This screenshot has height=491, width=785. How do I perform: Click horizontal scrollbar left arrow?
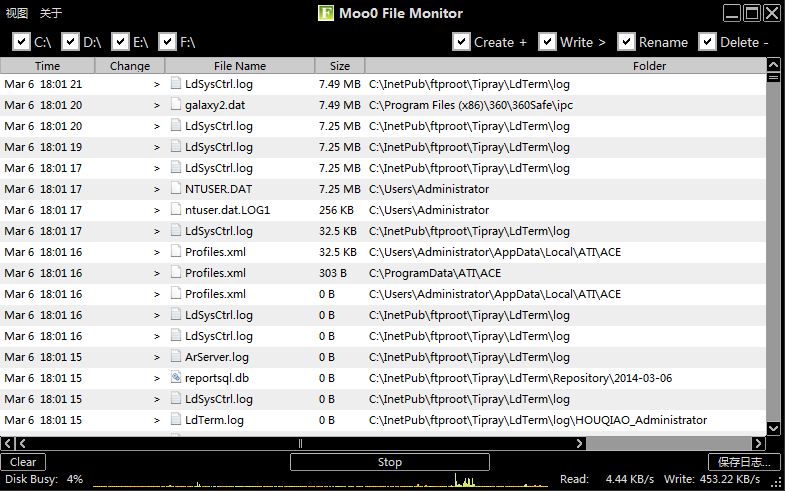pos(23,443)
